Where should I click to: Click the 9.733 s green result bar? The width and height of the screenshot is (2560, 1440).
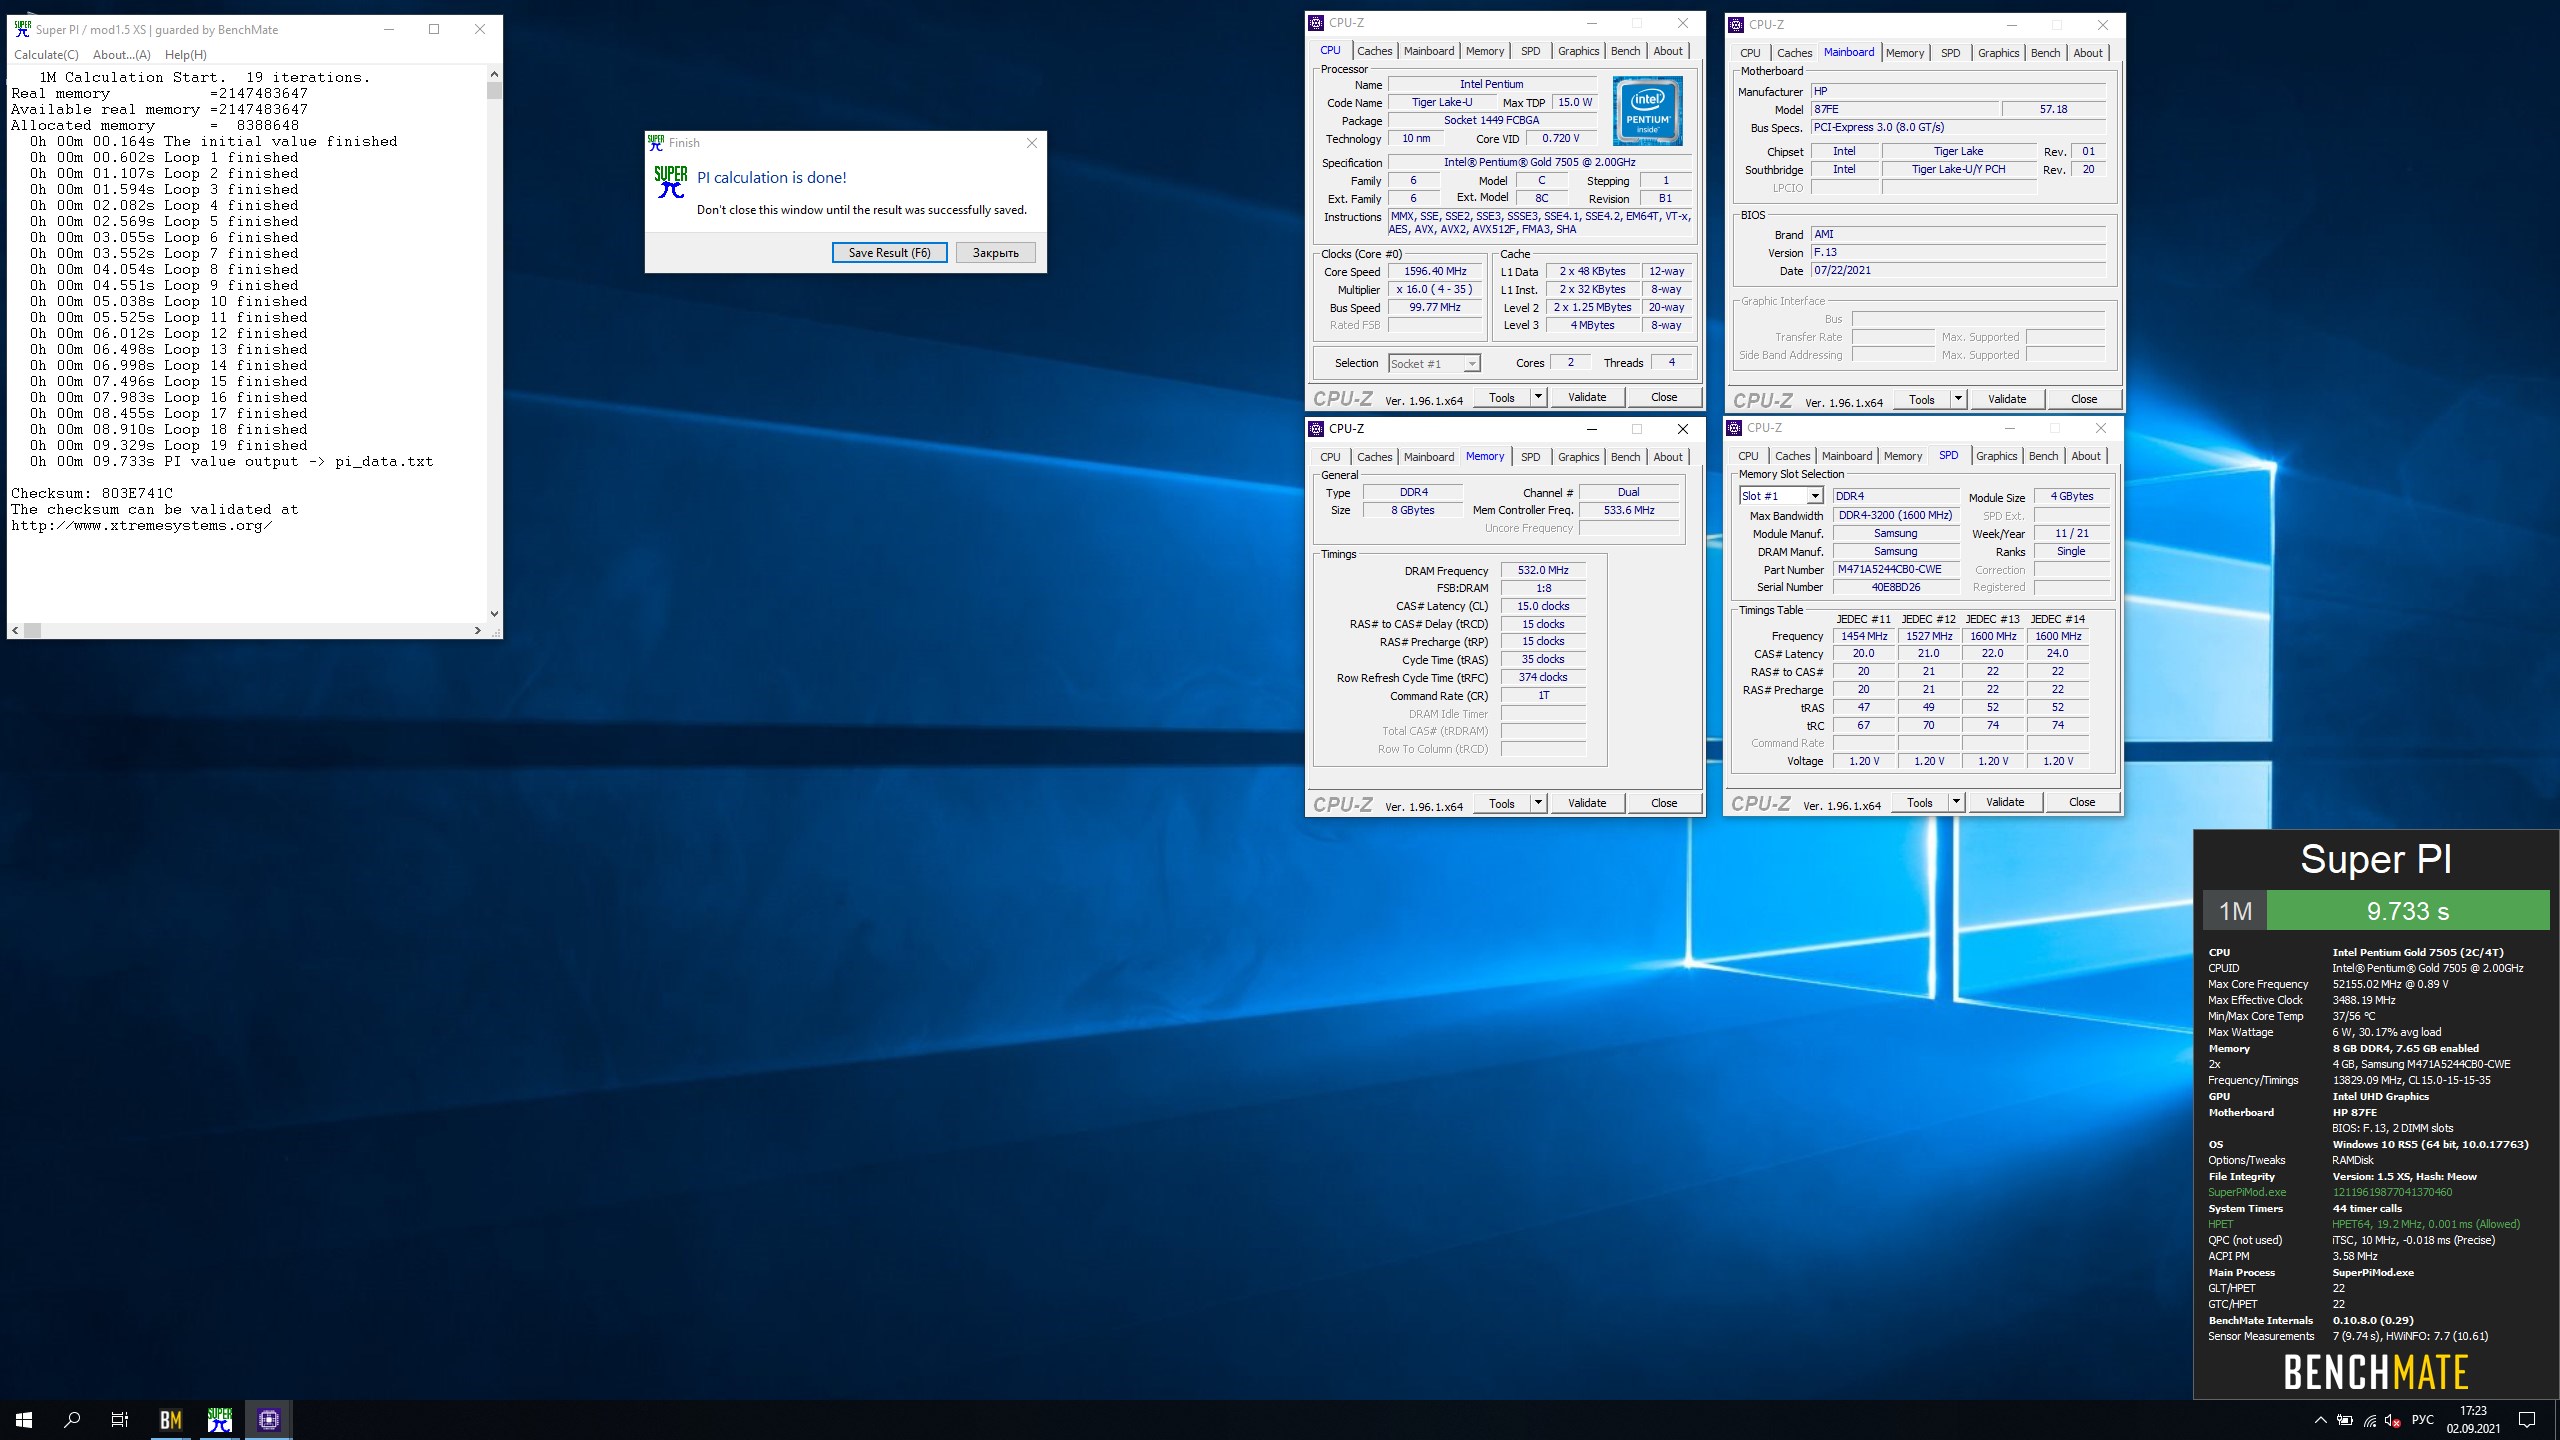pos(2408,911)
